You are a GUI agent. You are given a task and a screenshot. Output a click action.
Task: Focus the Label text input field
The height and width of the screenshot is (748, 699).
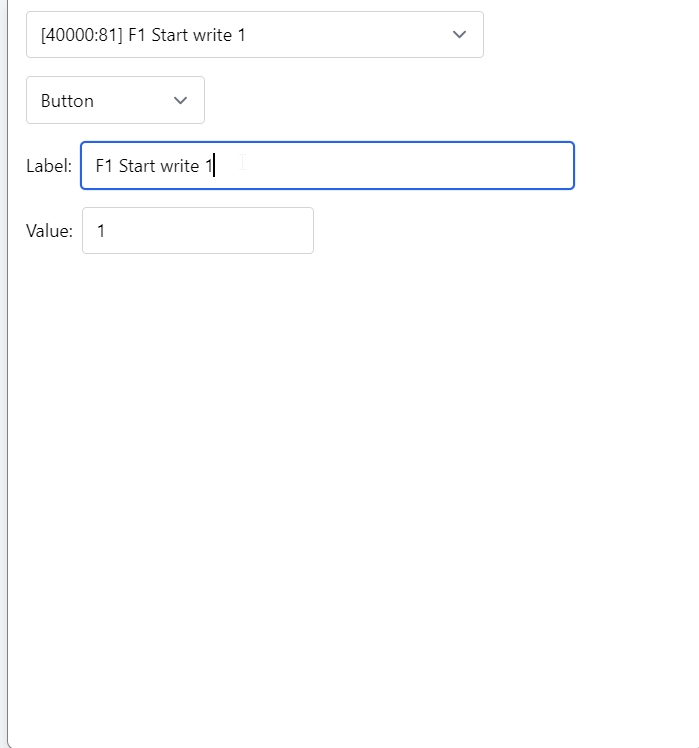click(x=327, y=166)
